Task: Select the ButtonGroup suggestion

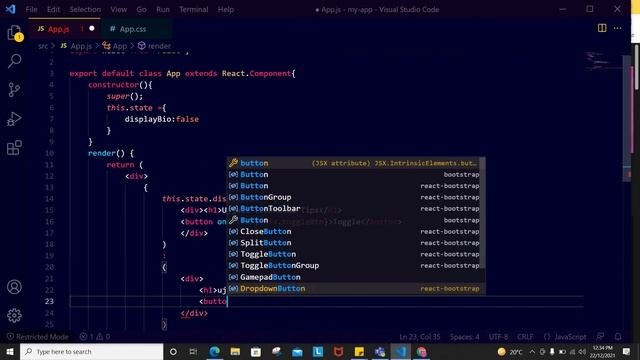Action: click(353, 197)
